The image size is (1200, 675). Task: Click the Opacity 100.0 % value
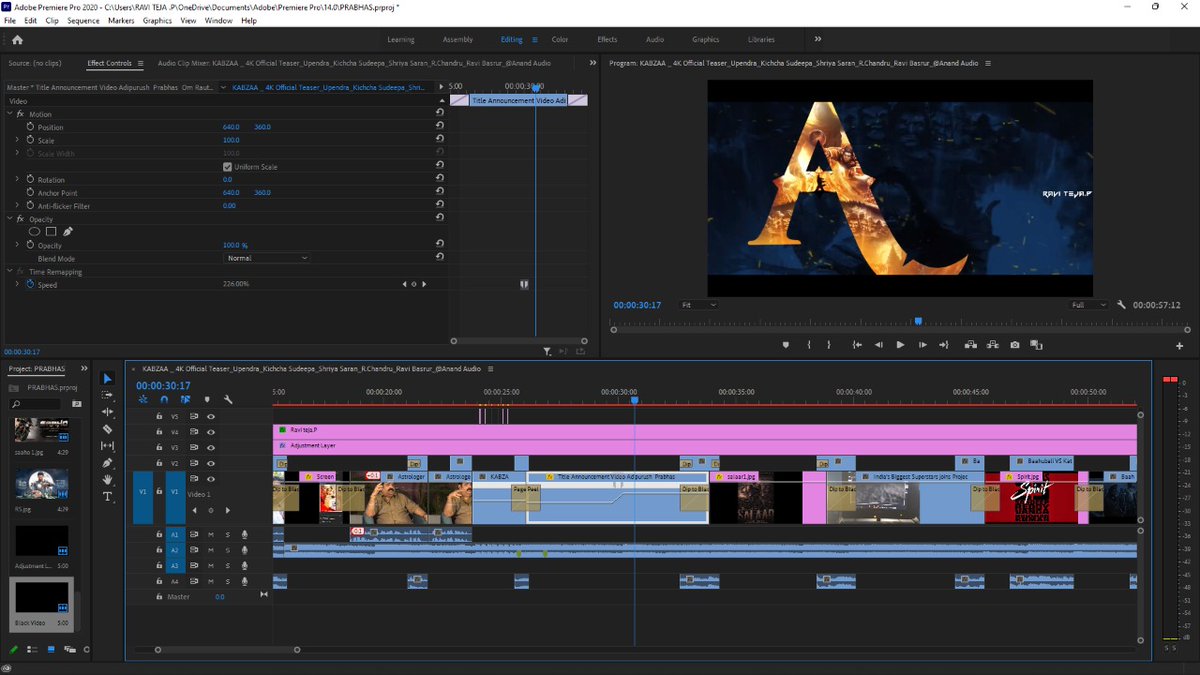point(235,245)
